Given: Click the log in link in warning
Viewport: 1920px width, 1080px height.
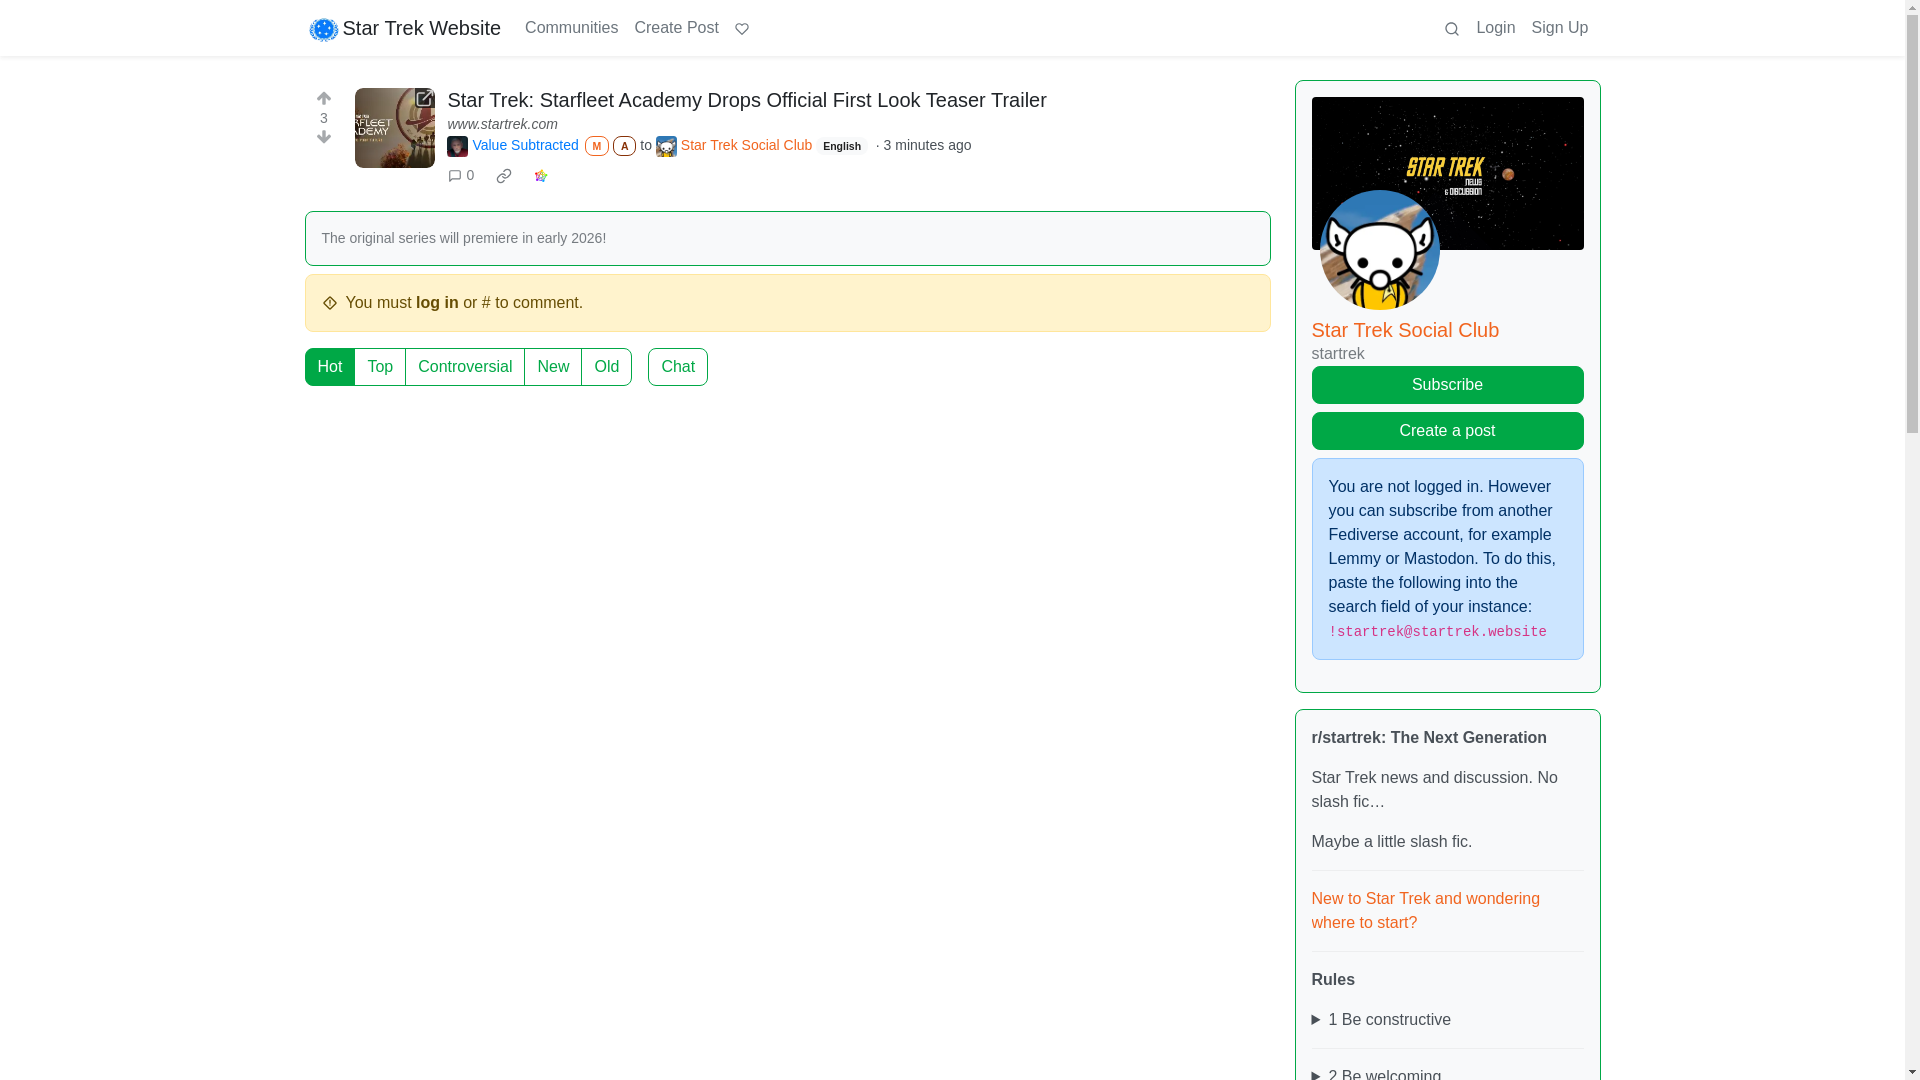Looking at the screenshot, I should [437, 303].
